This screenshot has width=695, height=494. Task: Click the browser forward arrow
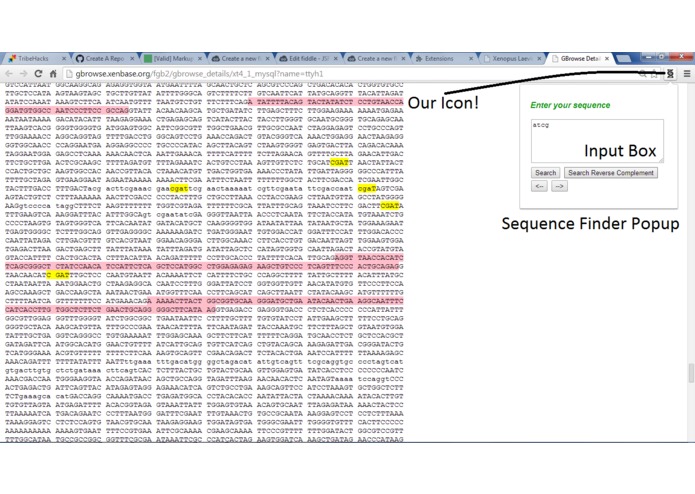(23, 74)
